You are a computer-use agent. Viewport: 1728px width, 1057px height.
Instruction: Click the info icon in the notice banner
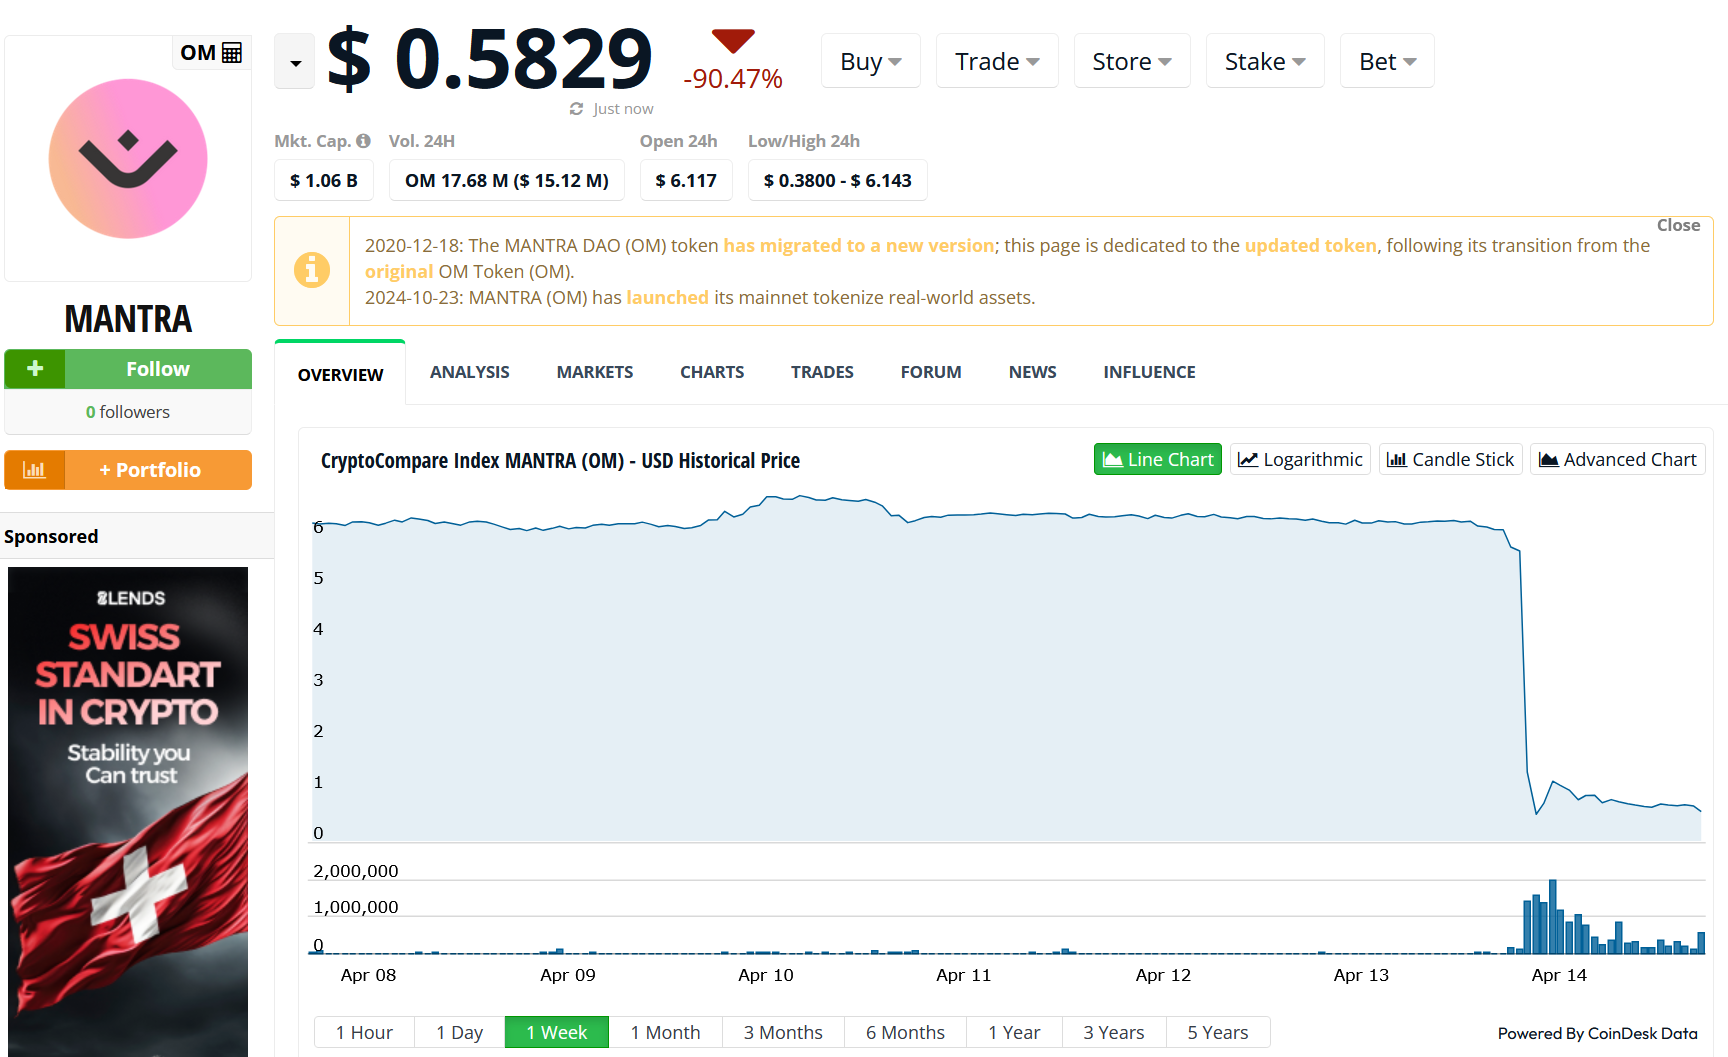click(x=312, y=270)
